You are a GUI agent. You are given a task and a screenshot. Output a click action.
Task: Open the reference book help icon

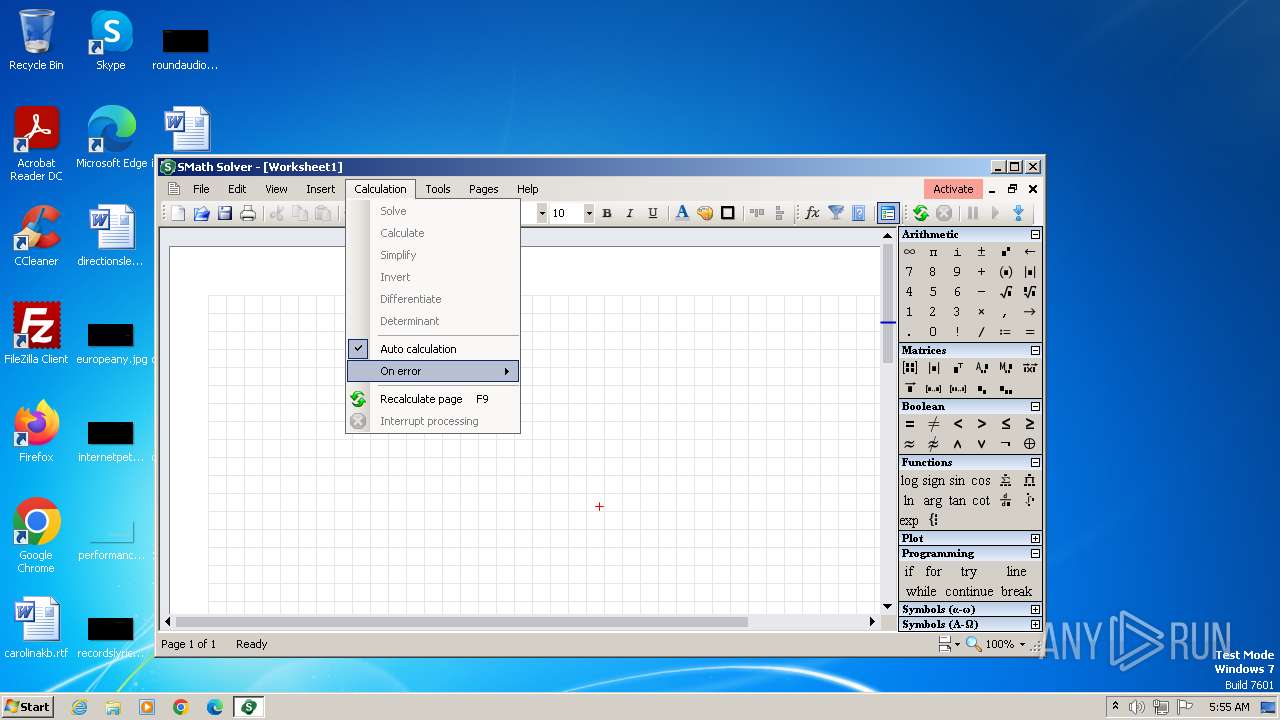click(858, 213)
